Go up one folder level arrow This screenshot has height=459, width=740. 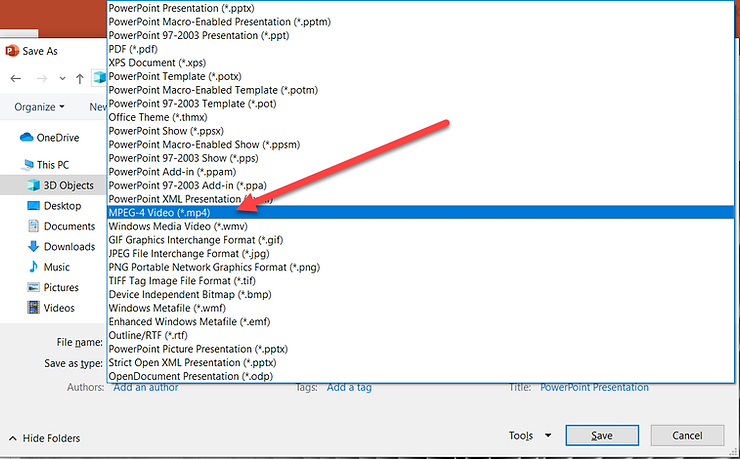(x=80, y=78)
